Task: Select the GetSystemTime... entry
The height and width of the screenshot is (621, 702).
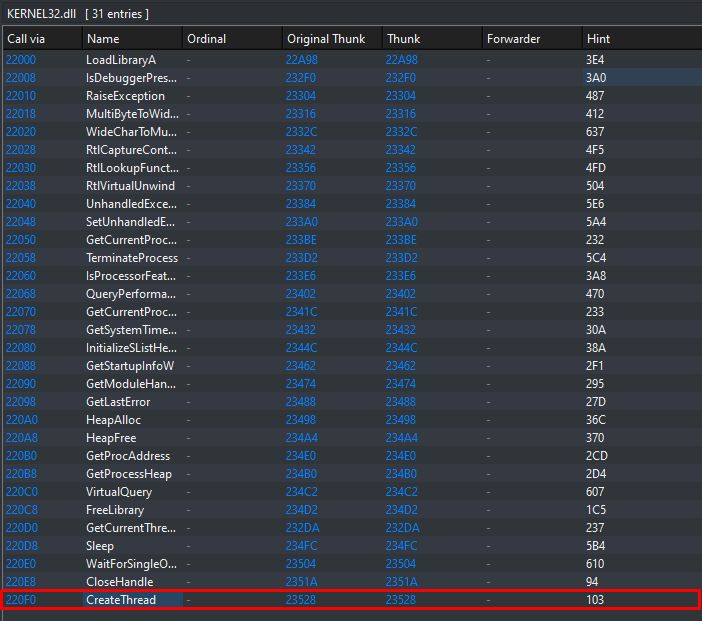Action: (131, 330)
